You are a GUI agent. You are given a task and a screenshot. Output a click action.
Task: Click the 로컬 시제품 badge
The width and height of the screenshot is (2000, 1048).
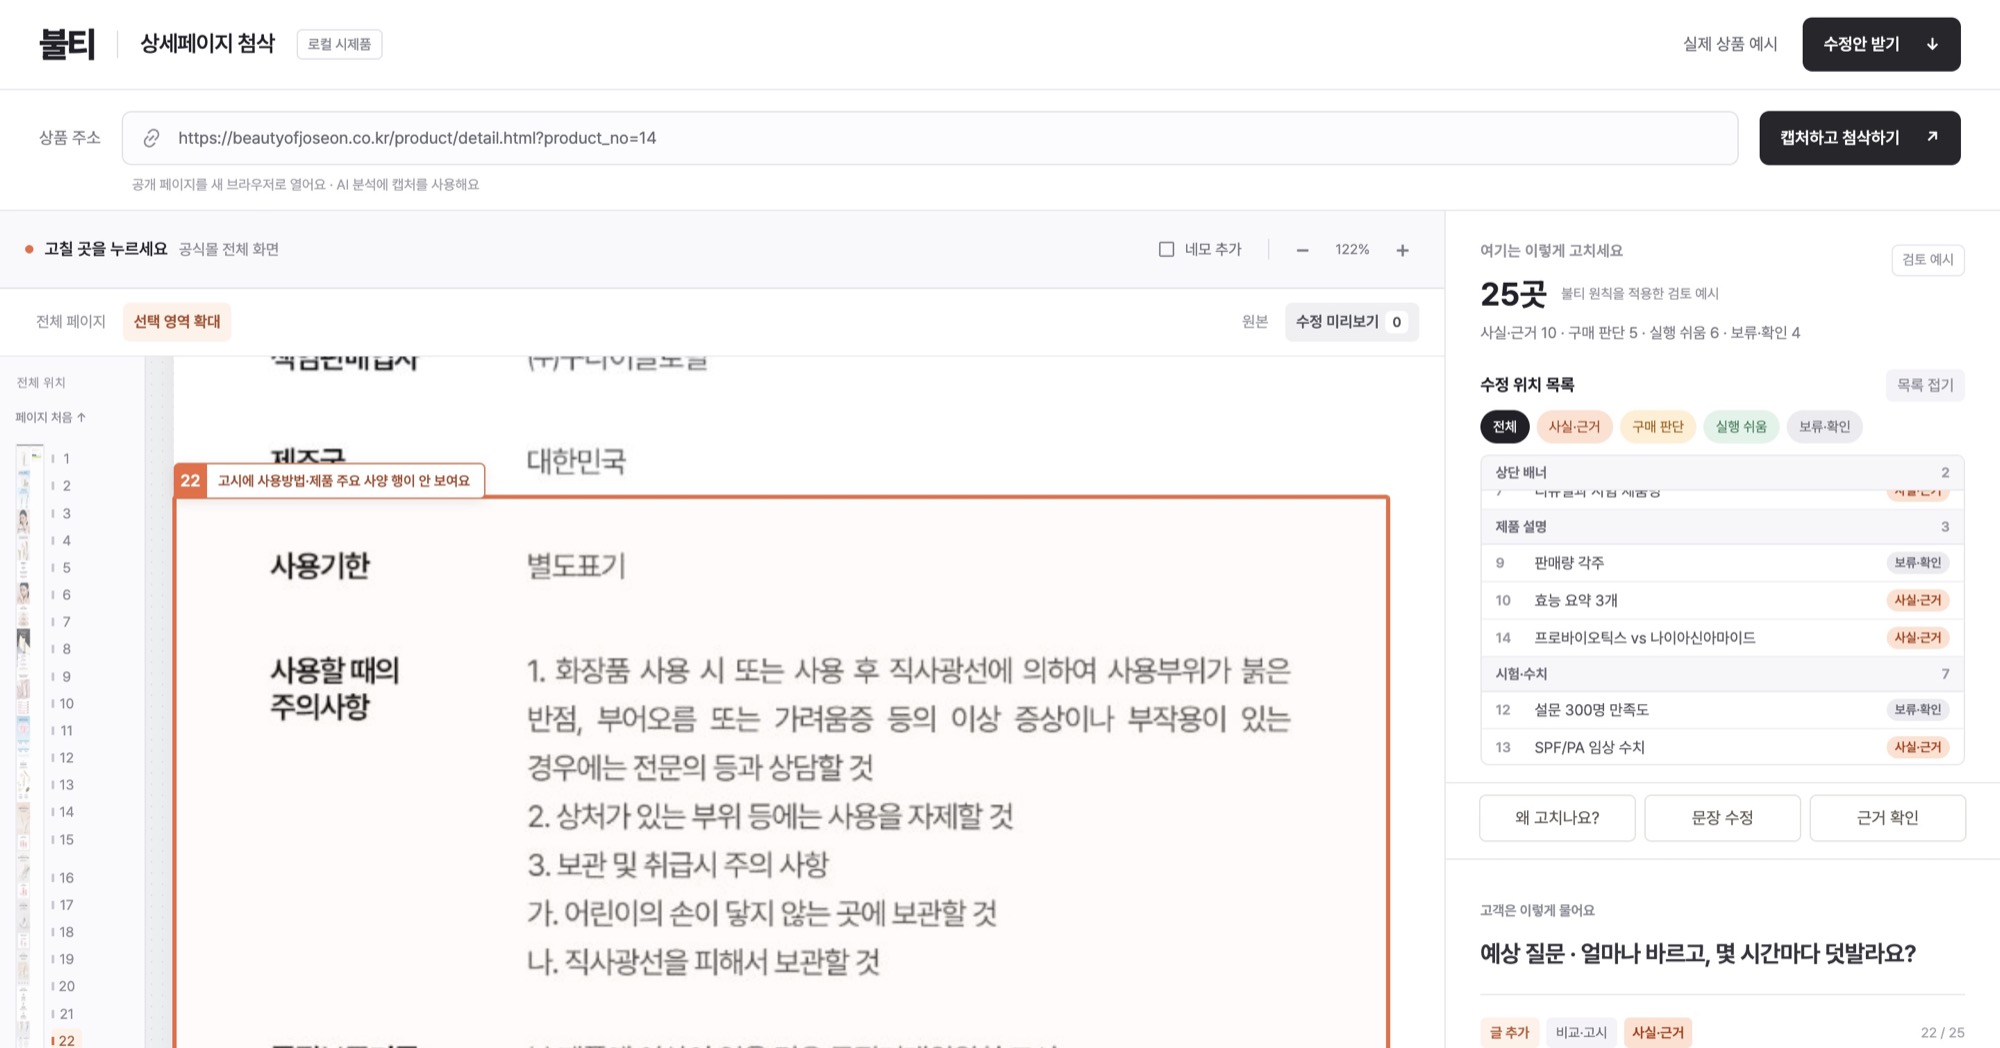tap(339, 44)
